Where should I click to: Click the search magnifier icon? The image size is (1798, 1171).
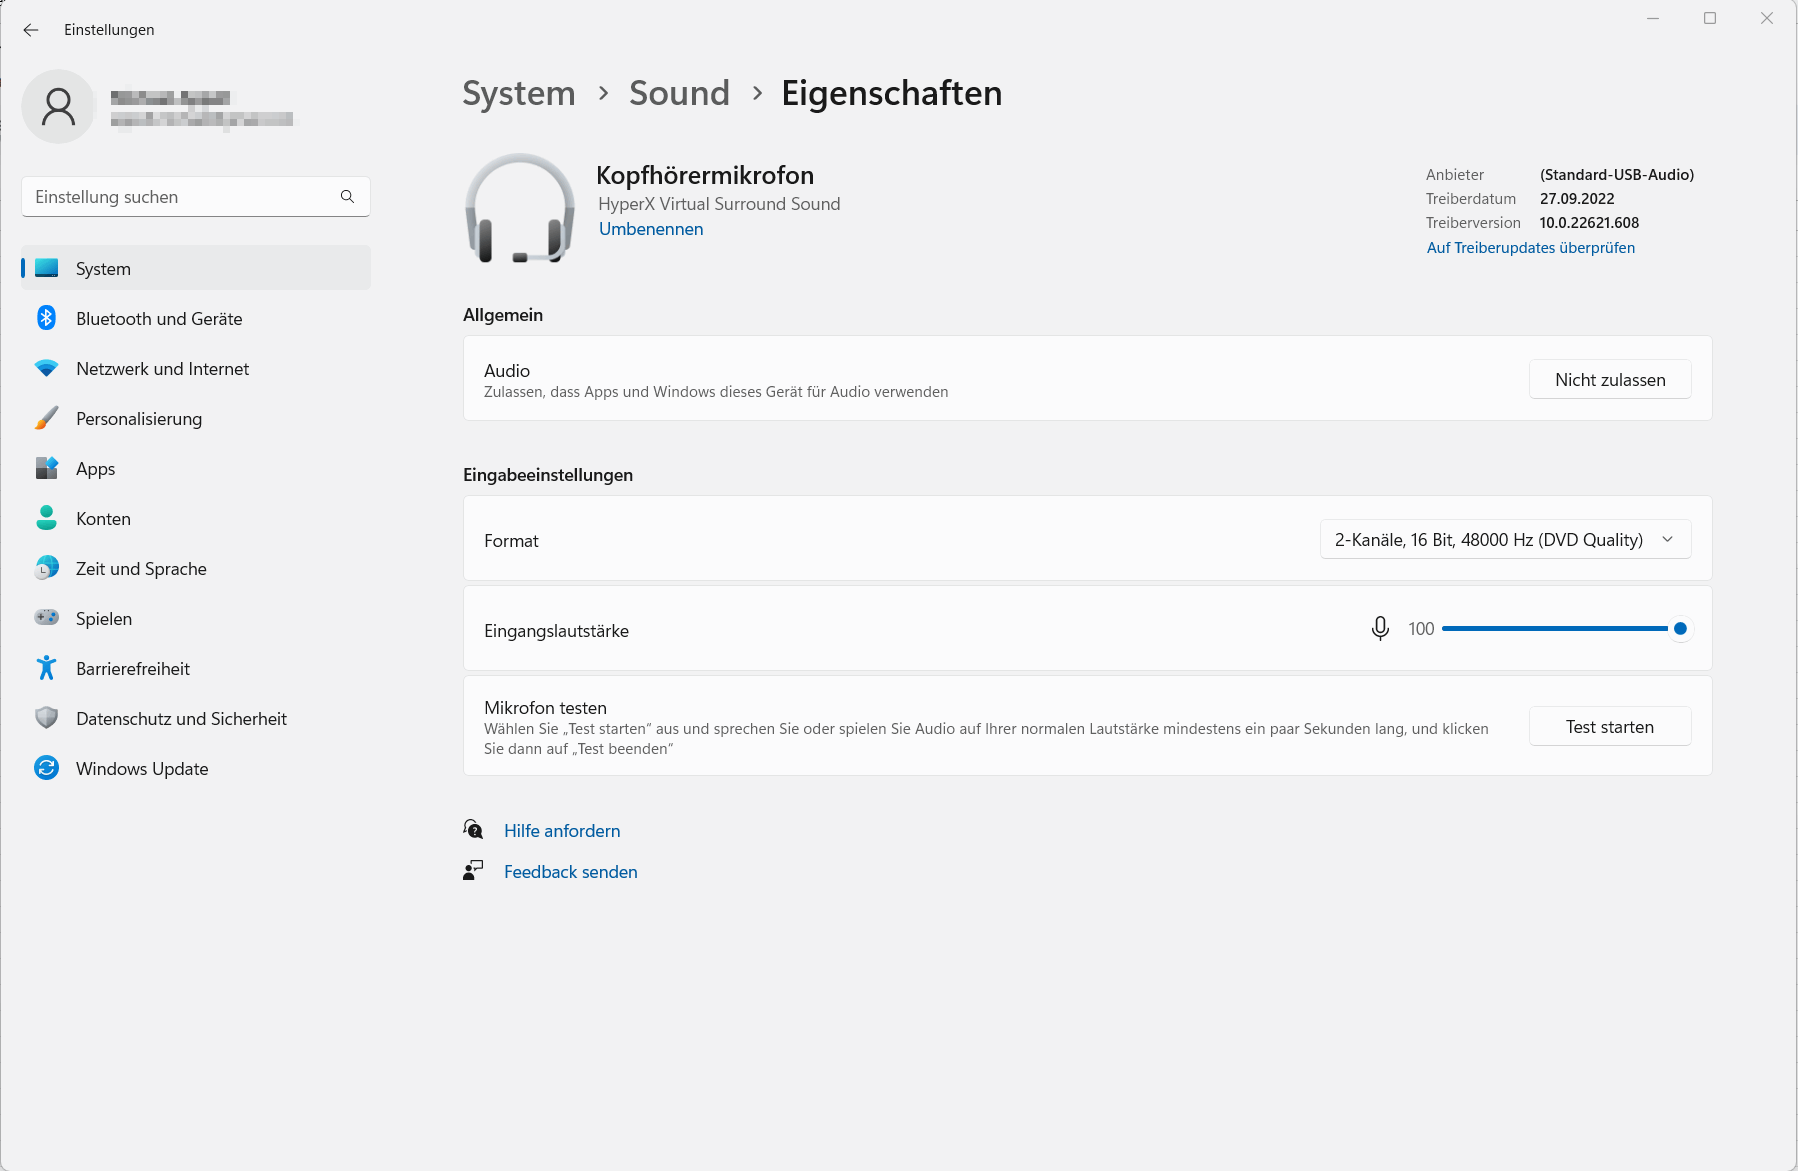pos(347,197)
